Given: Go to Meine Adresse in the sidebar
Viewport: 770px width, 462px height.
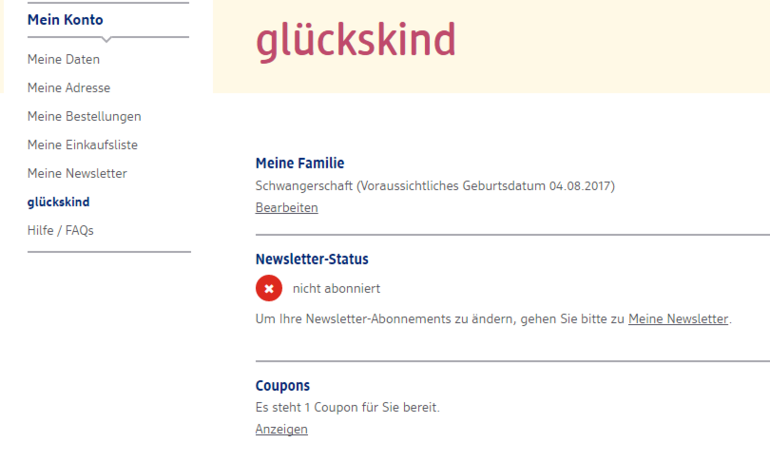Looking at the screenshot, I should [68, 88].
